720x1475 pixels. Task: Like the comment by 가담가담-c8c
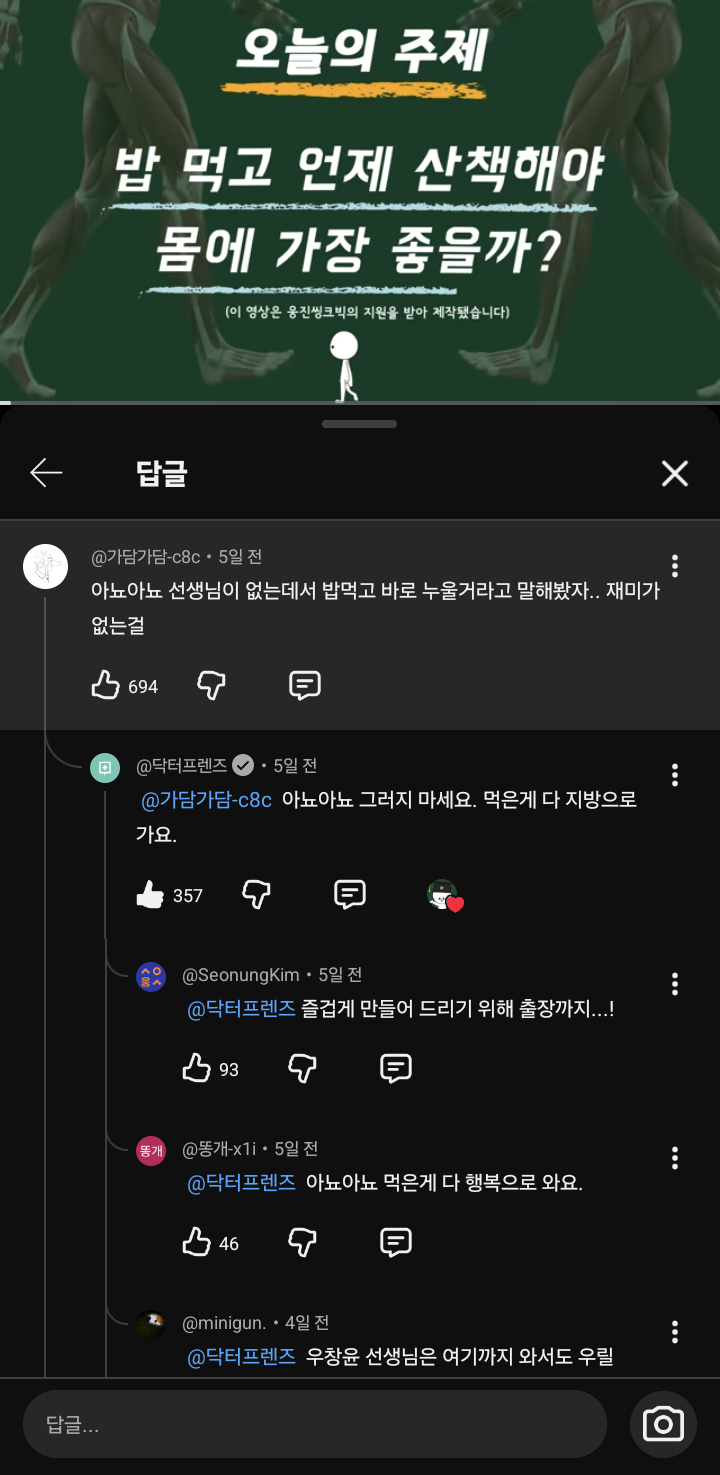106,686
